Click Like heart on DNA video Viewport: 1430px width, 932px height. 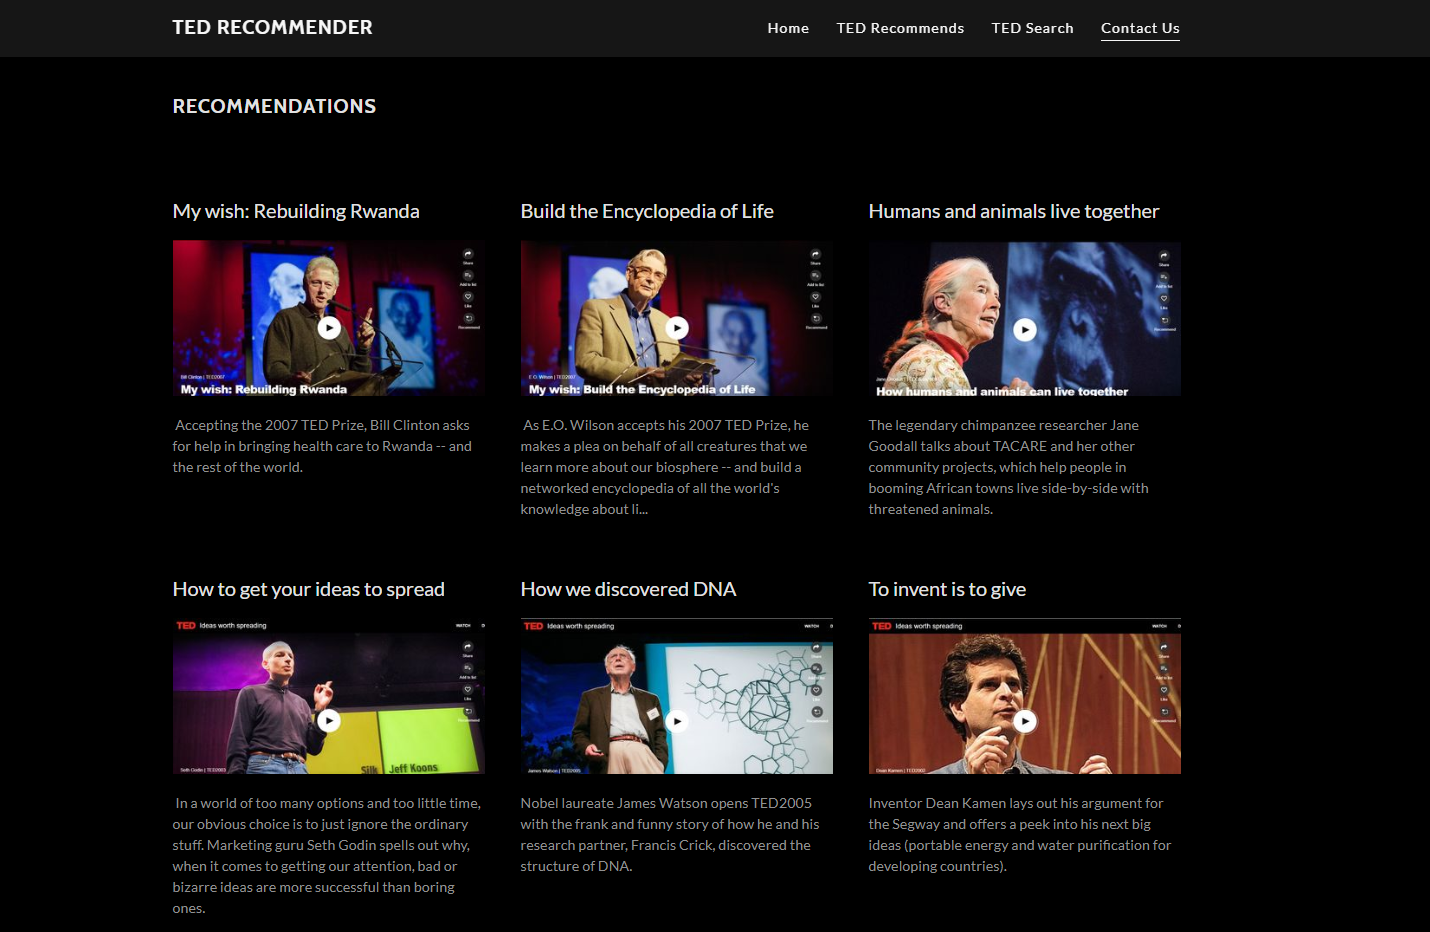click(816, 690)
